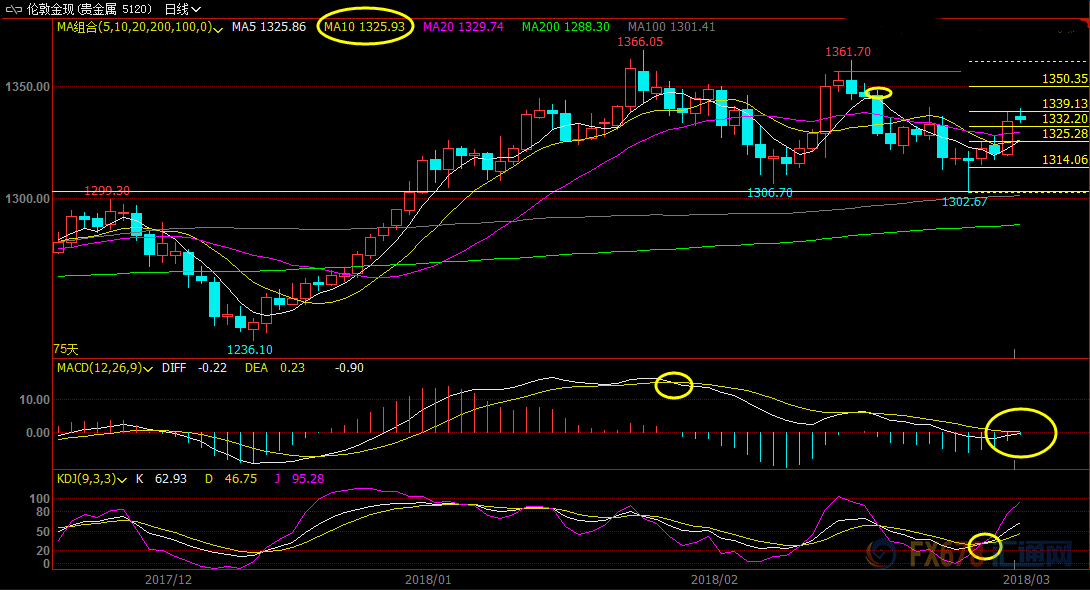Click the 1236.10 low price marker

tap(248, 349)
